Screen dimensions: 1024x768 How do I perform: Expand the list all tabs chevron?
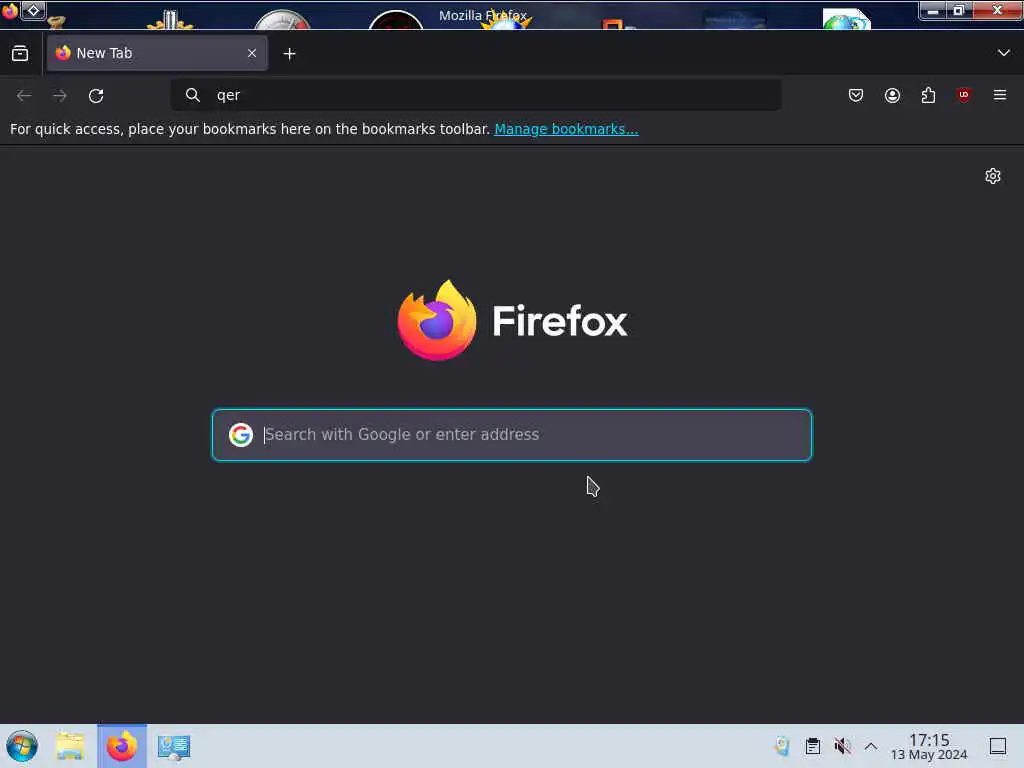(1003, 53)
